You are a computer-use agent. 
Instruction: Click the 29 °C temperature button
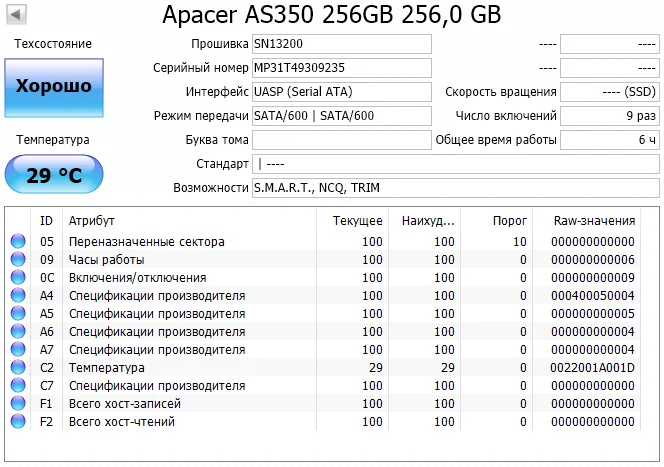(x=54, y=174)
